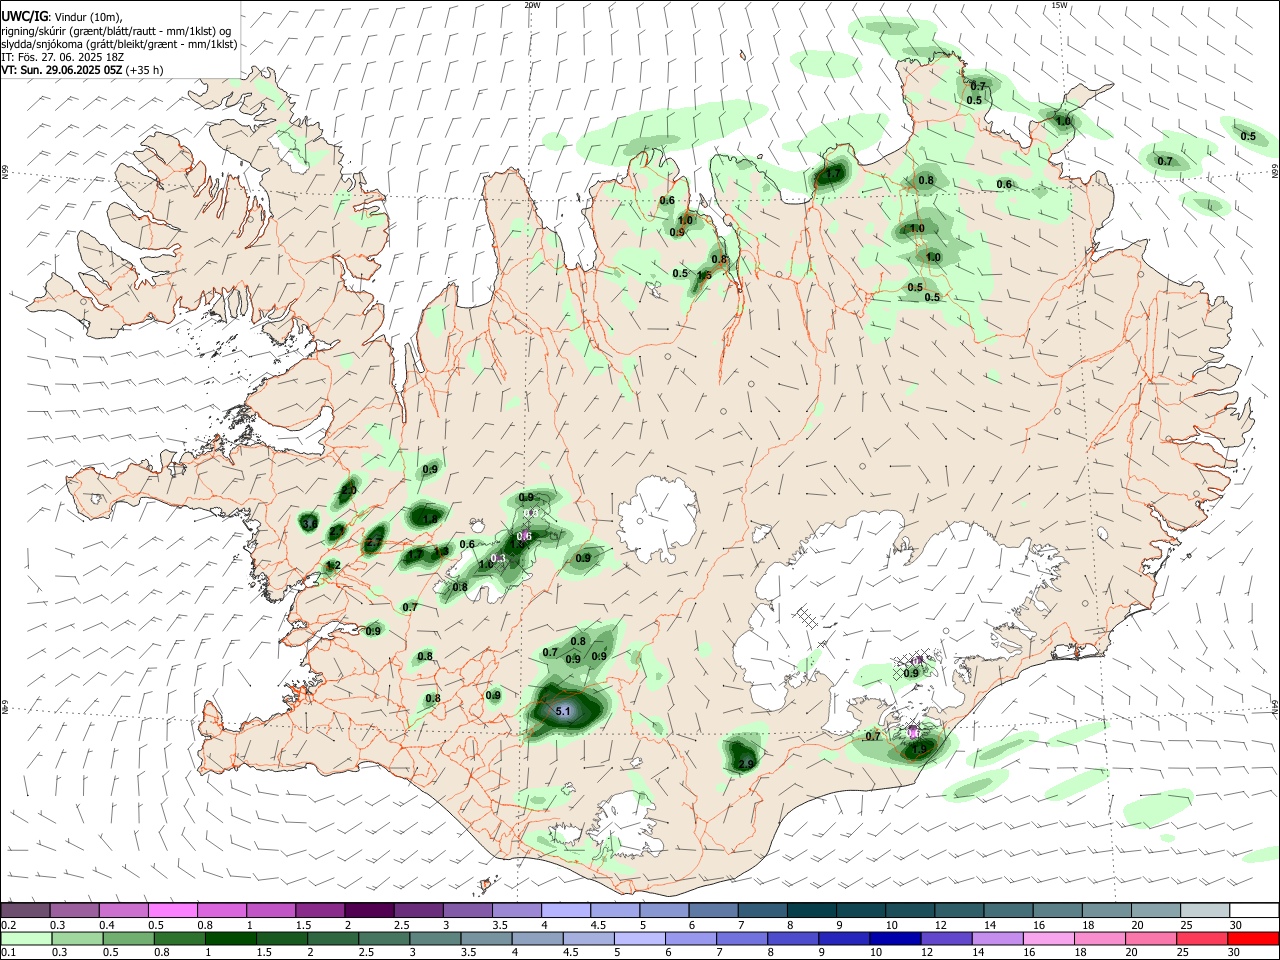
Task: Select the 0.1 label in the rain legend
Action: 8,954
